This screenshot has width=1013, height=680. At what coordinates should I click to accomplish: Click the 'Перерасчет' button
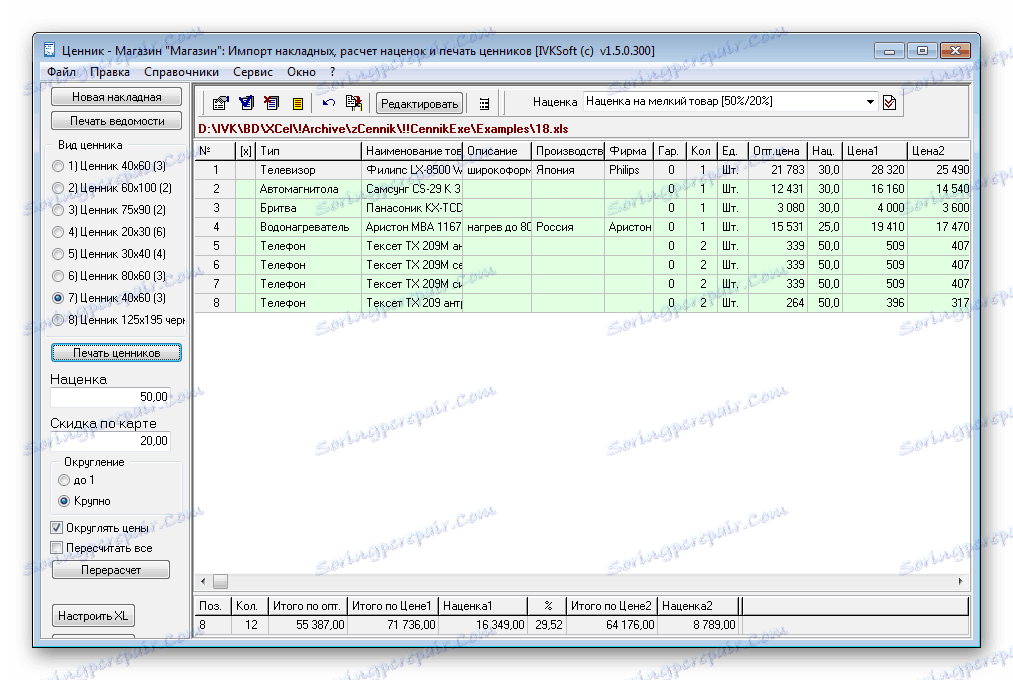click(x=110, y=570)
